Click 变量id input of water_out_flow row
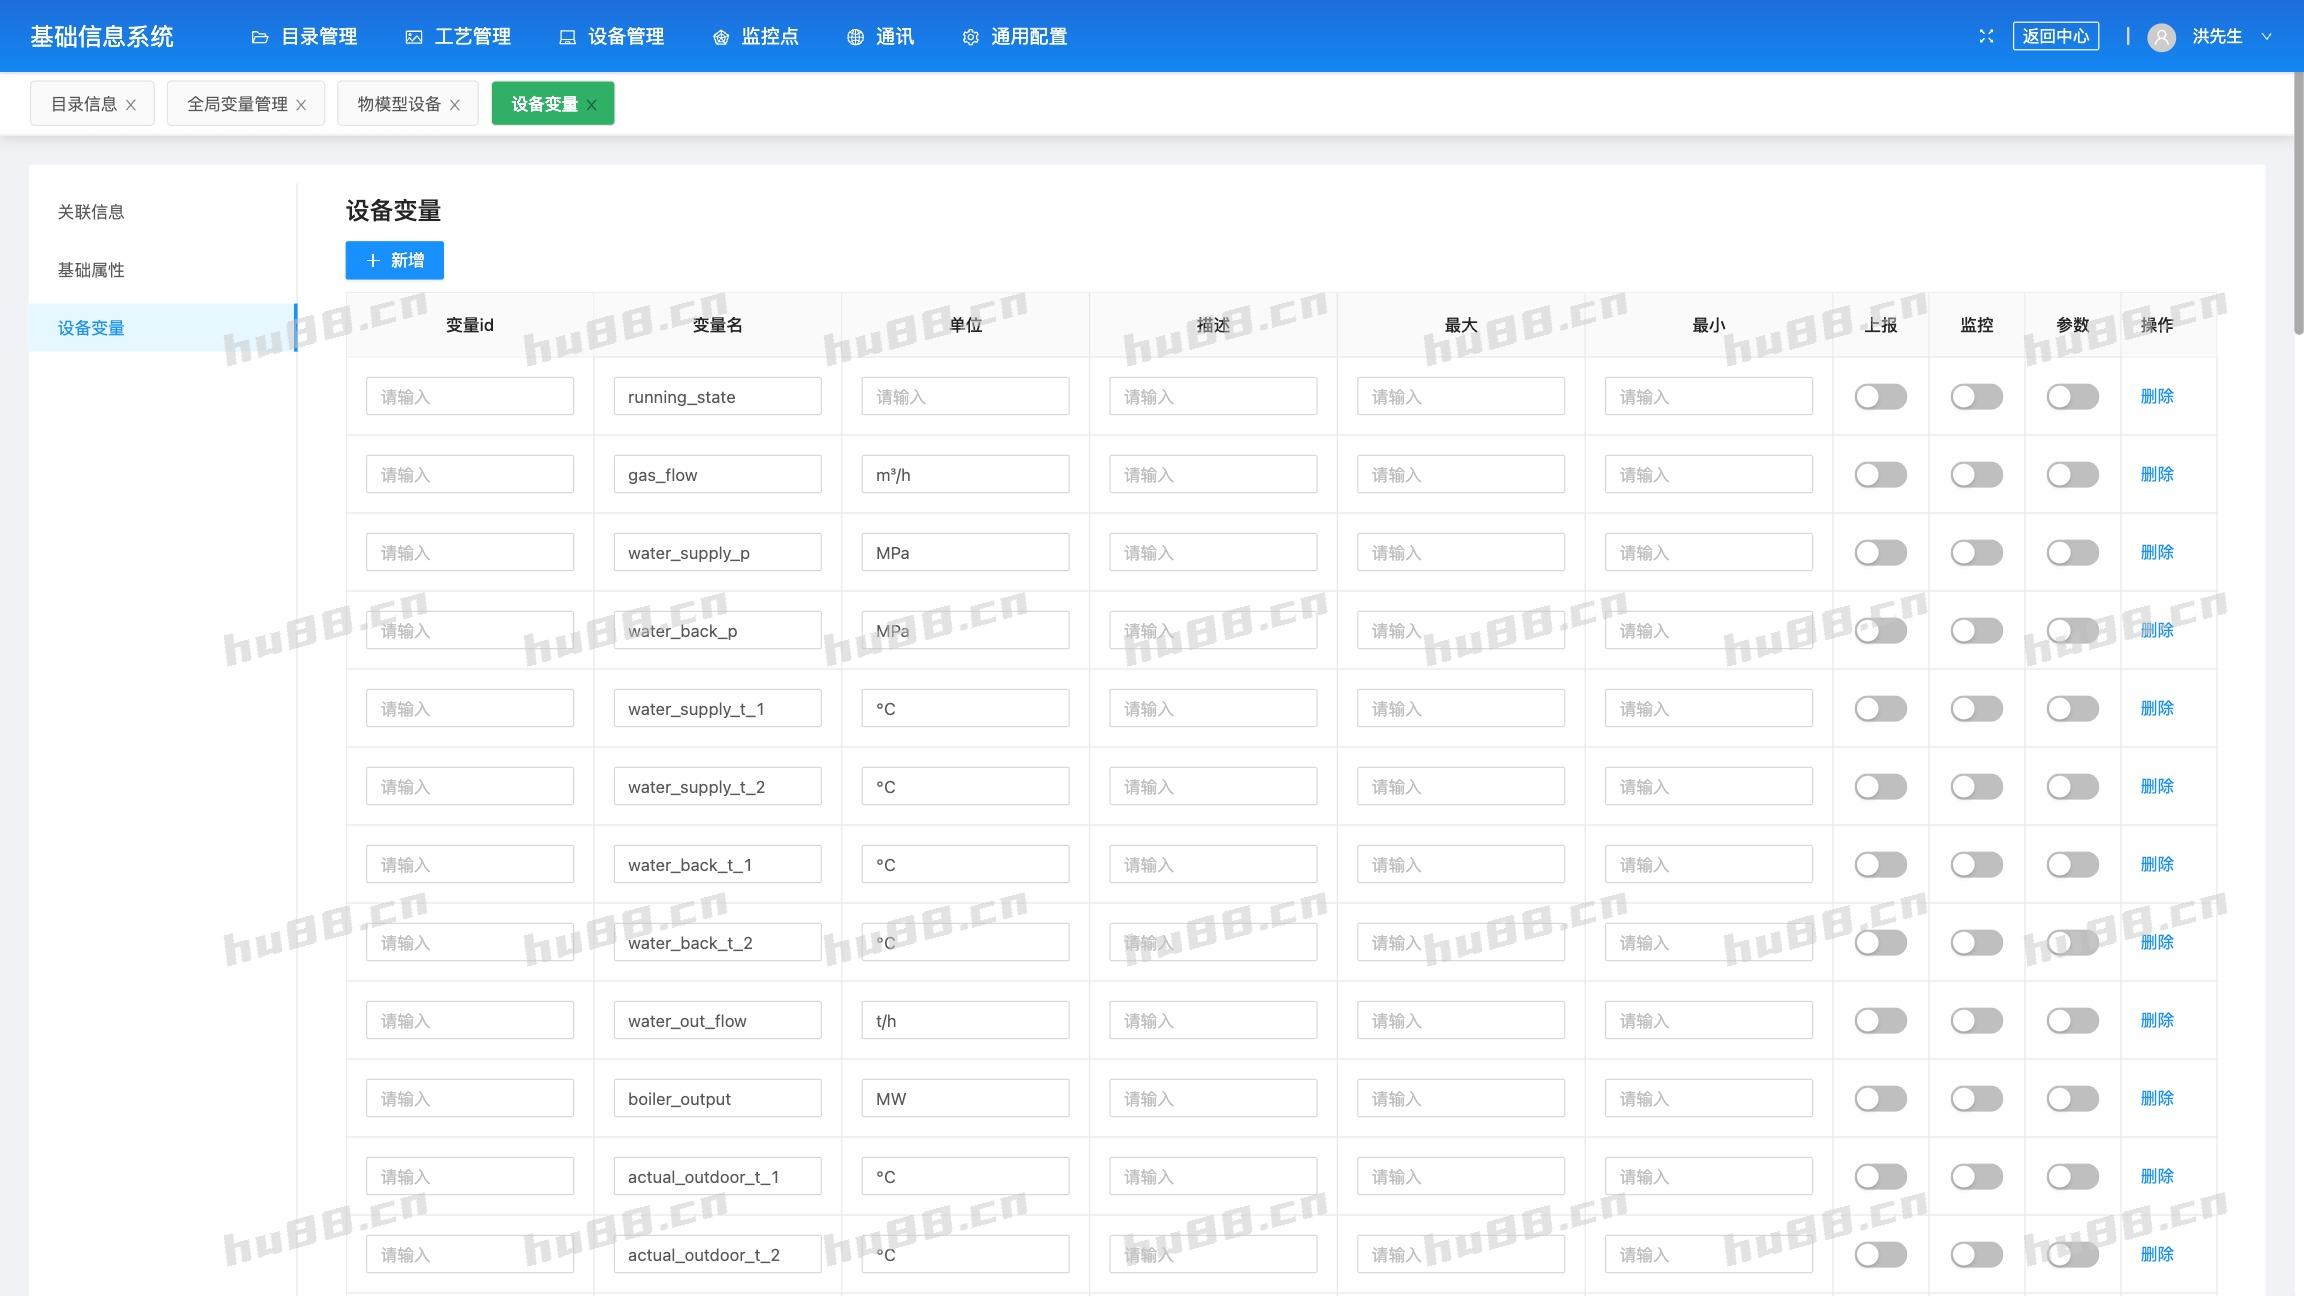 [x=469, y=1020]
